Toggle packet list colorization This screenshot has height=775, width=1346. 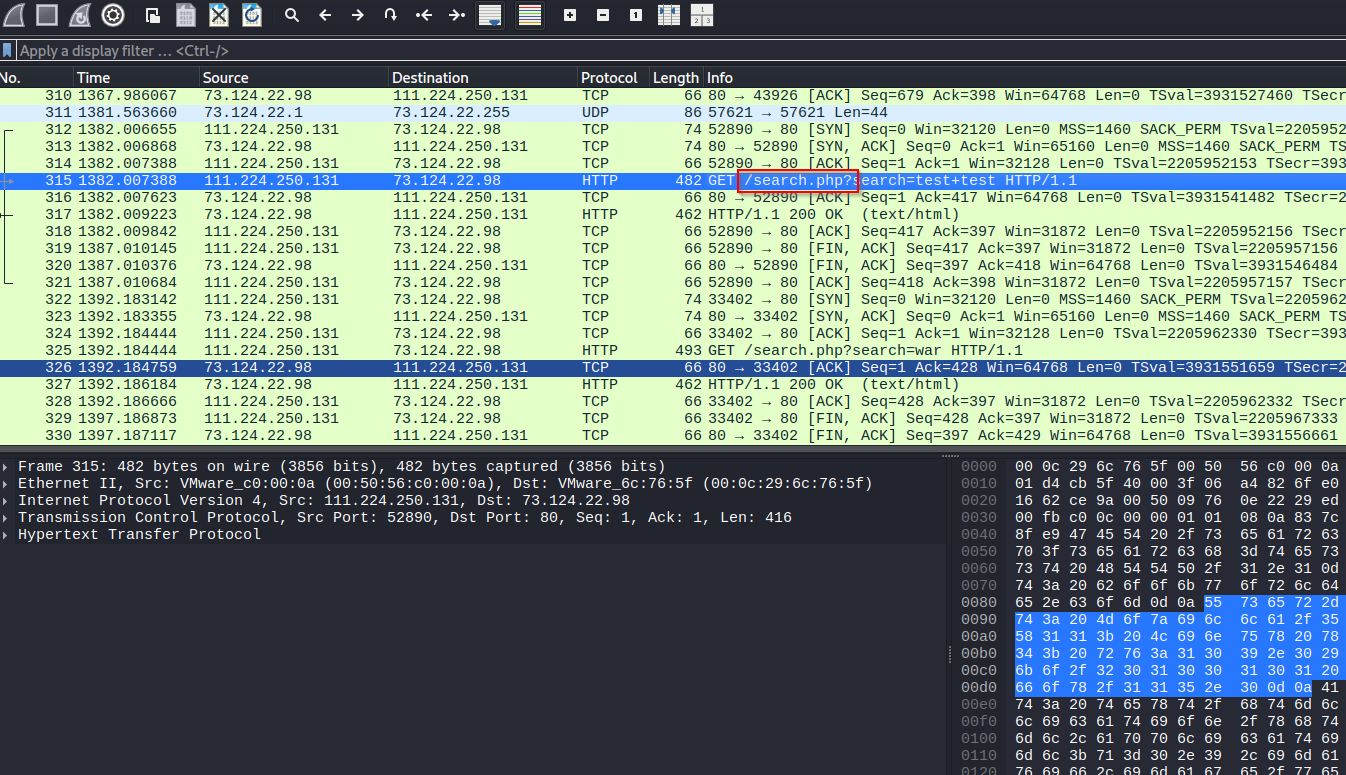[x=529, y=15]
